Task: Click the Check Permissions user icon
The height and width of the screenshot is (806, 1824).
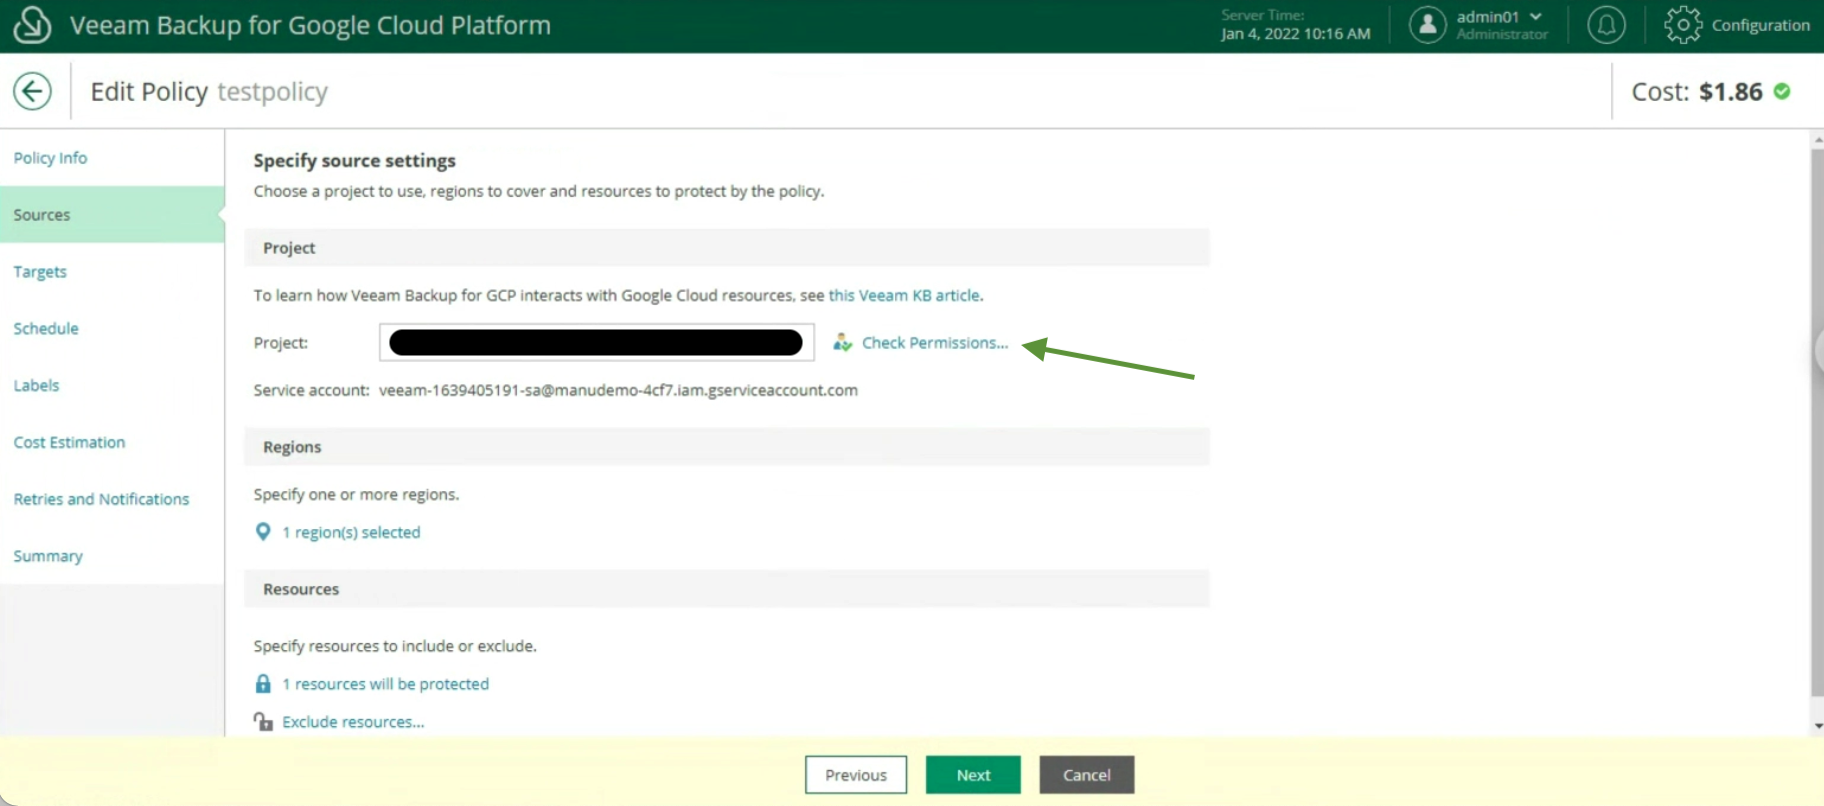Action: [x=843, y=342]
